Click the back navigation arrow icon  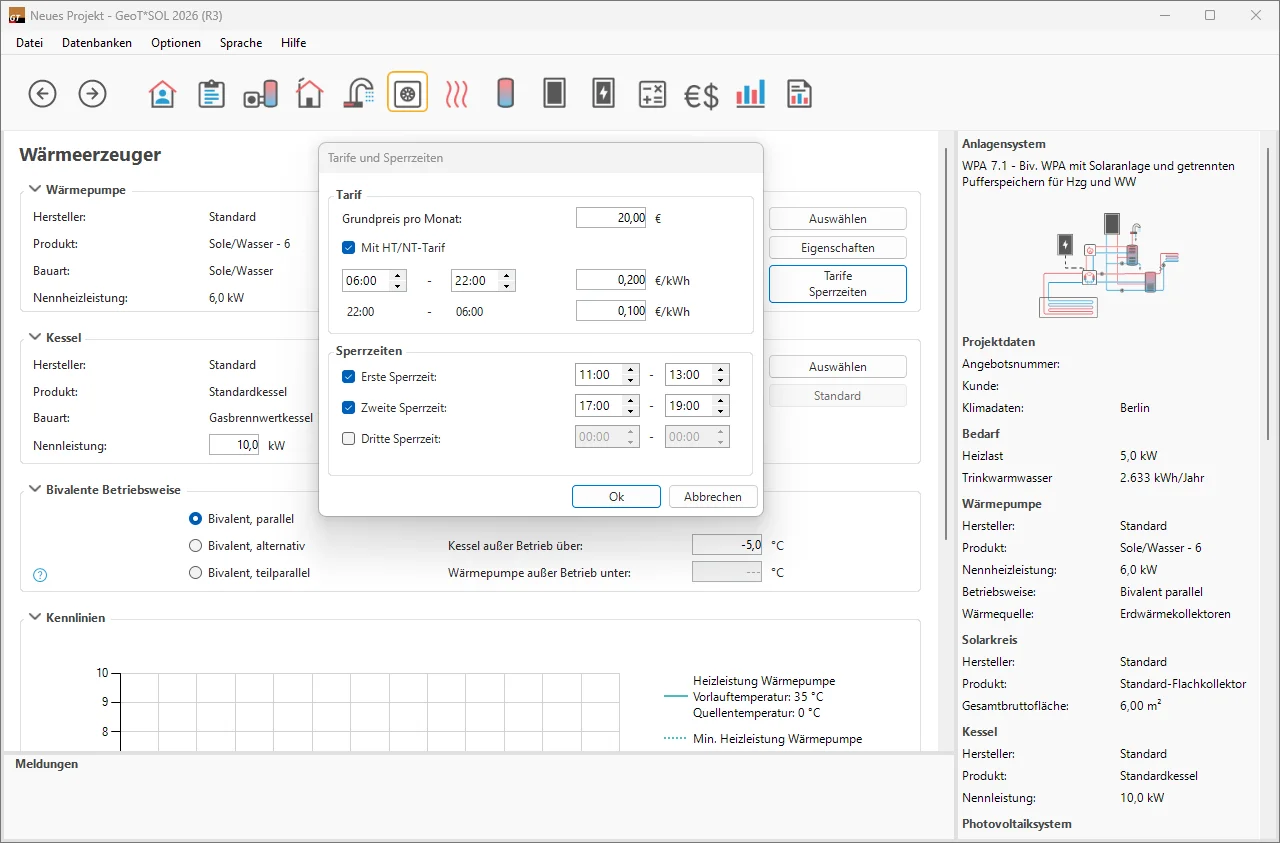point(42,94)
